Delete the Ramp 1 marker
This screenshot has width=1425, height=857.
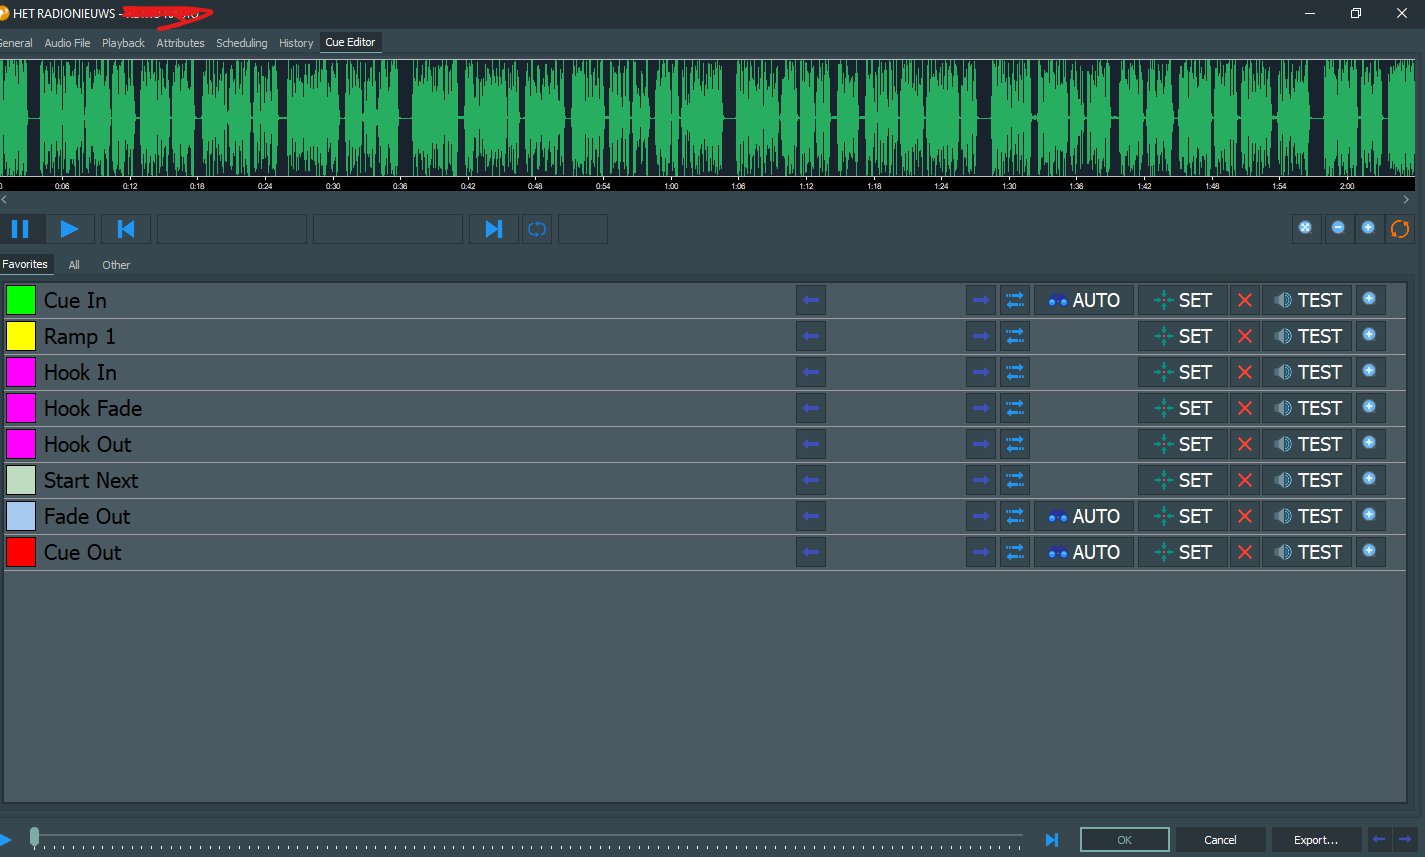pyautogui.click(x=1245, y=336)
